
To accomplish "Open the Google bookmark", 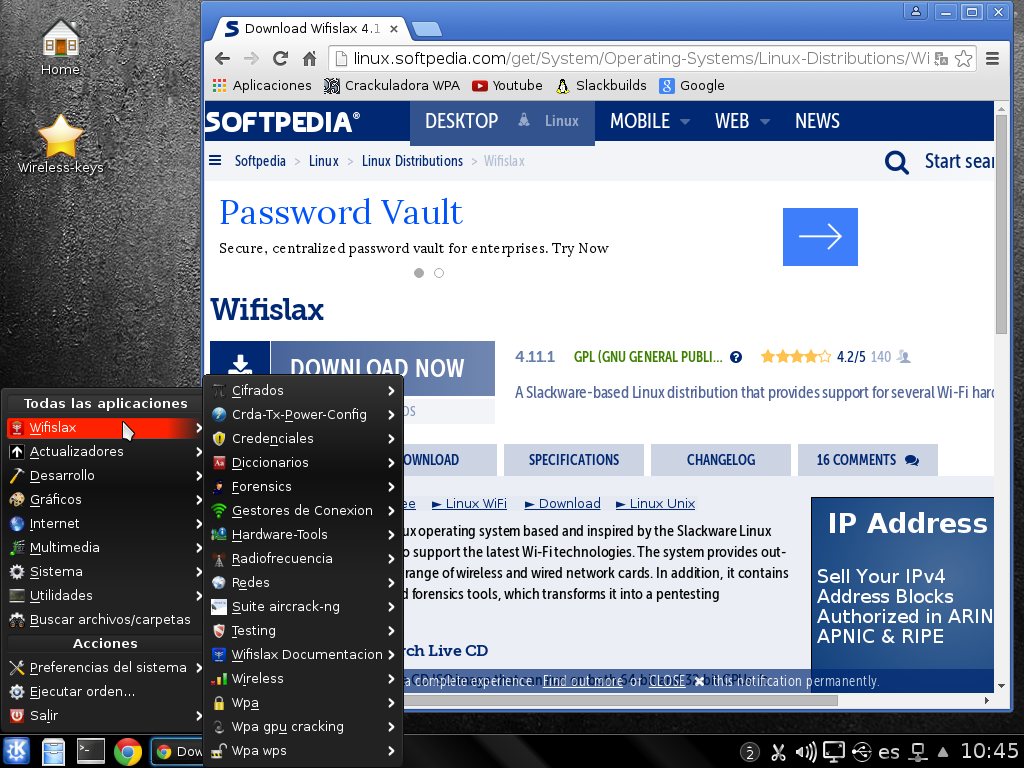I will [x=692, y=86].
